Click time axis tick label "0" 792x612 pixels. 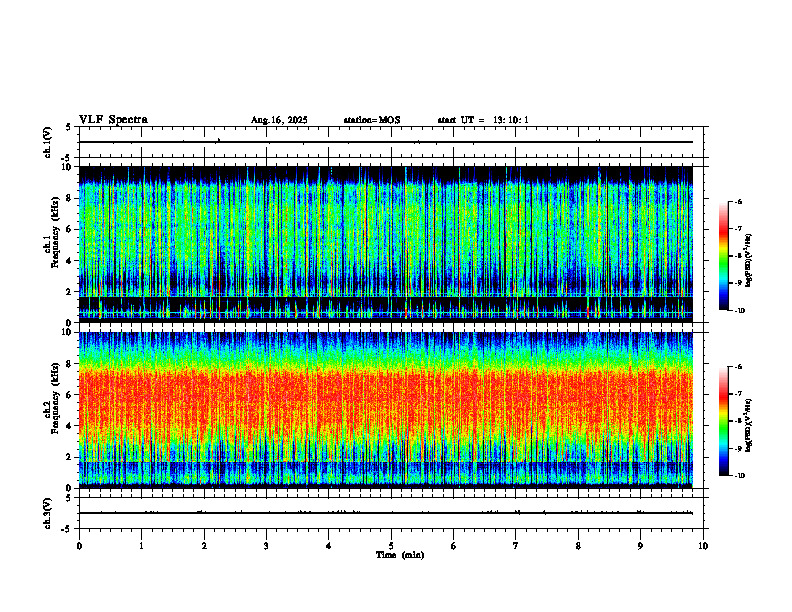click(79, 546)
